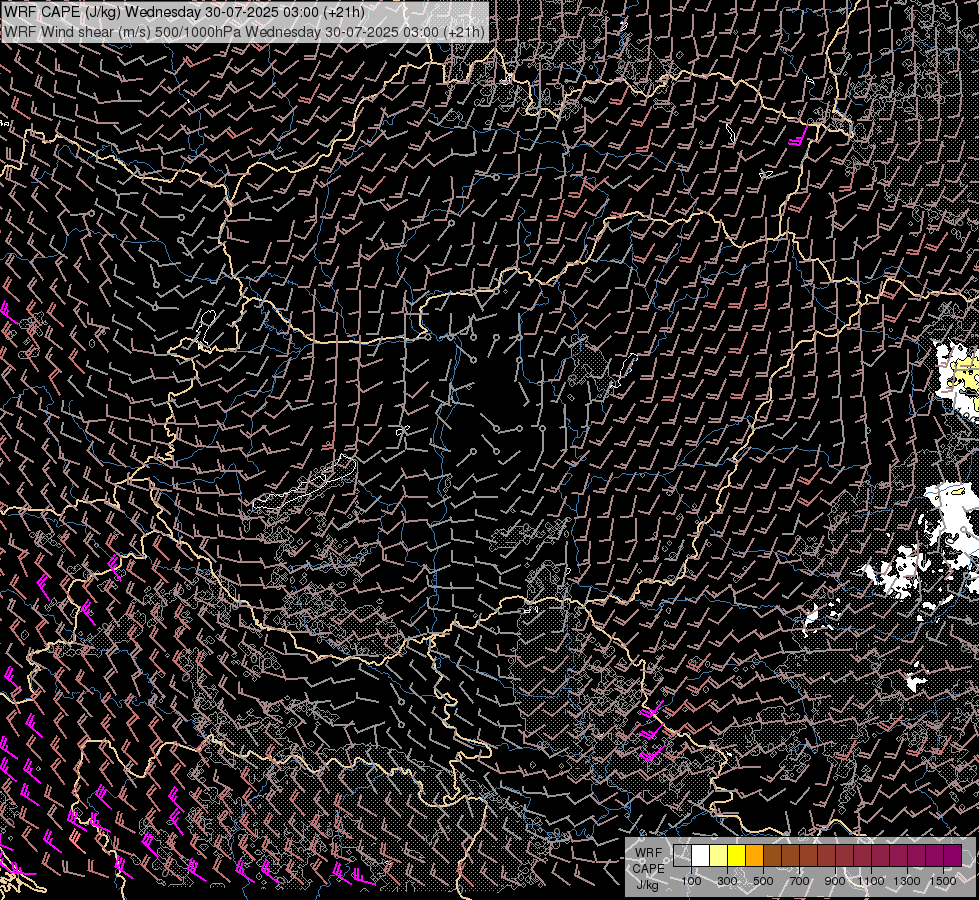Click the magenta-purple swatch at 1500
Screen dimensions: 979x900
click(953, 856)
